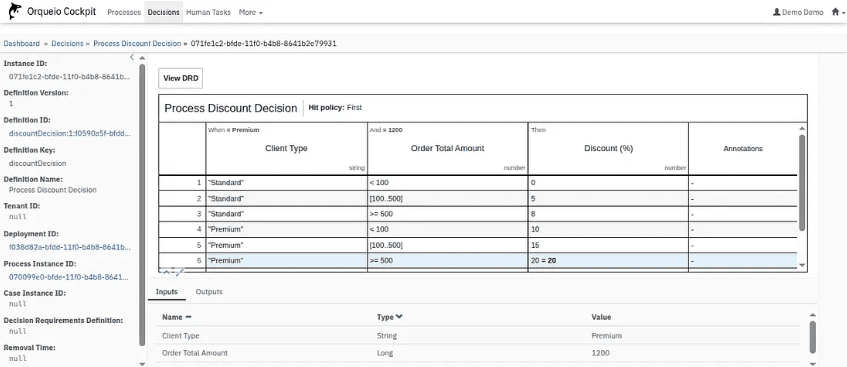
Task: Select discount value 8 in rule 3
Action: tap(608, 214)
